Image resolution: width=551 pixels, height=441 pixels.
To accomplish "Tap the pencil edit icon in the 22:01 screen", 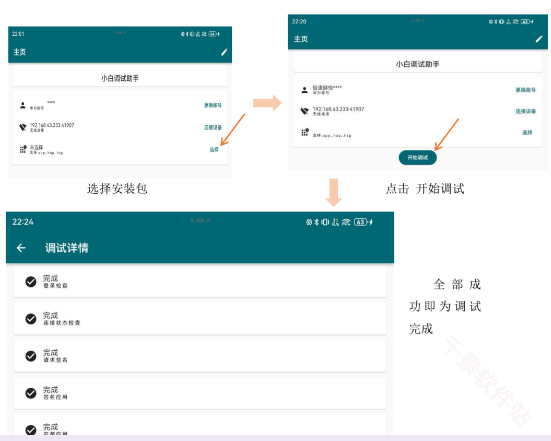I will point(224,52).
